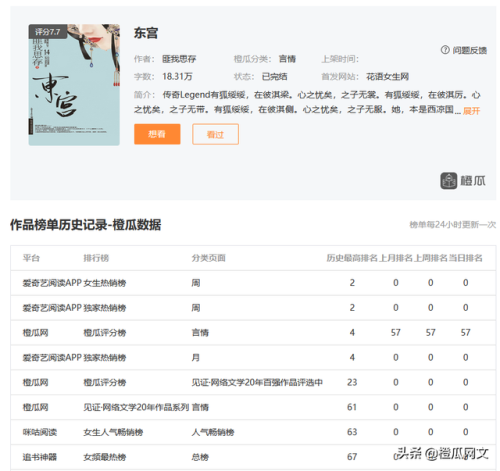Click 见证·网络文学20年作品系列 ranking cell
This screenshot has width=500, height=471.
tap(136, 407)
